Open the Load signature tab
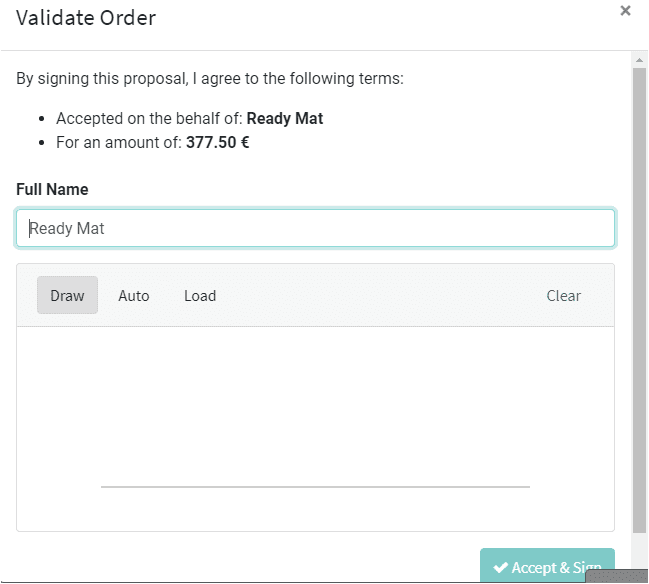Image resolution: width=649 pixels, height=584 pixels. 200,296
